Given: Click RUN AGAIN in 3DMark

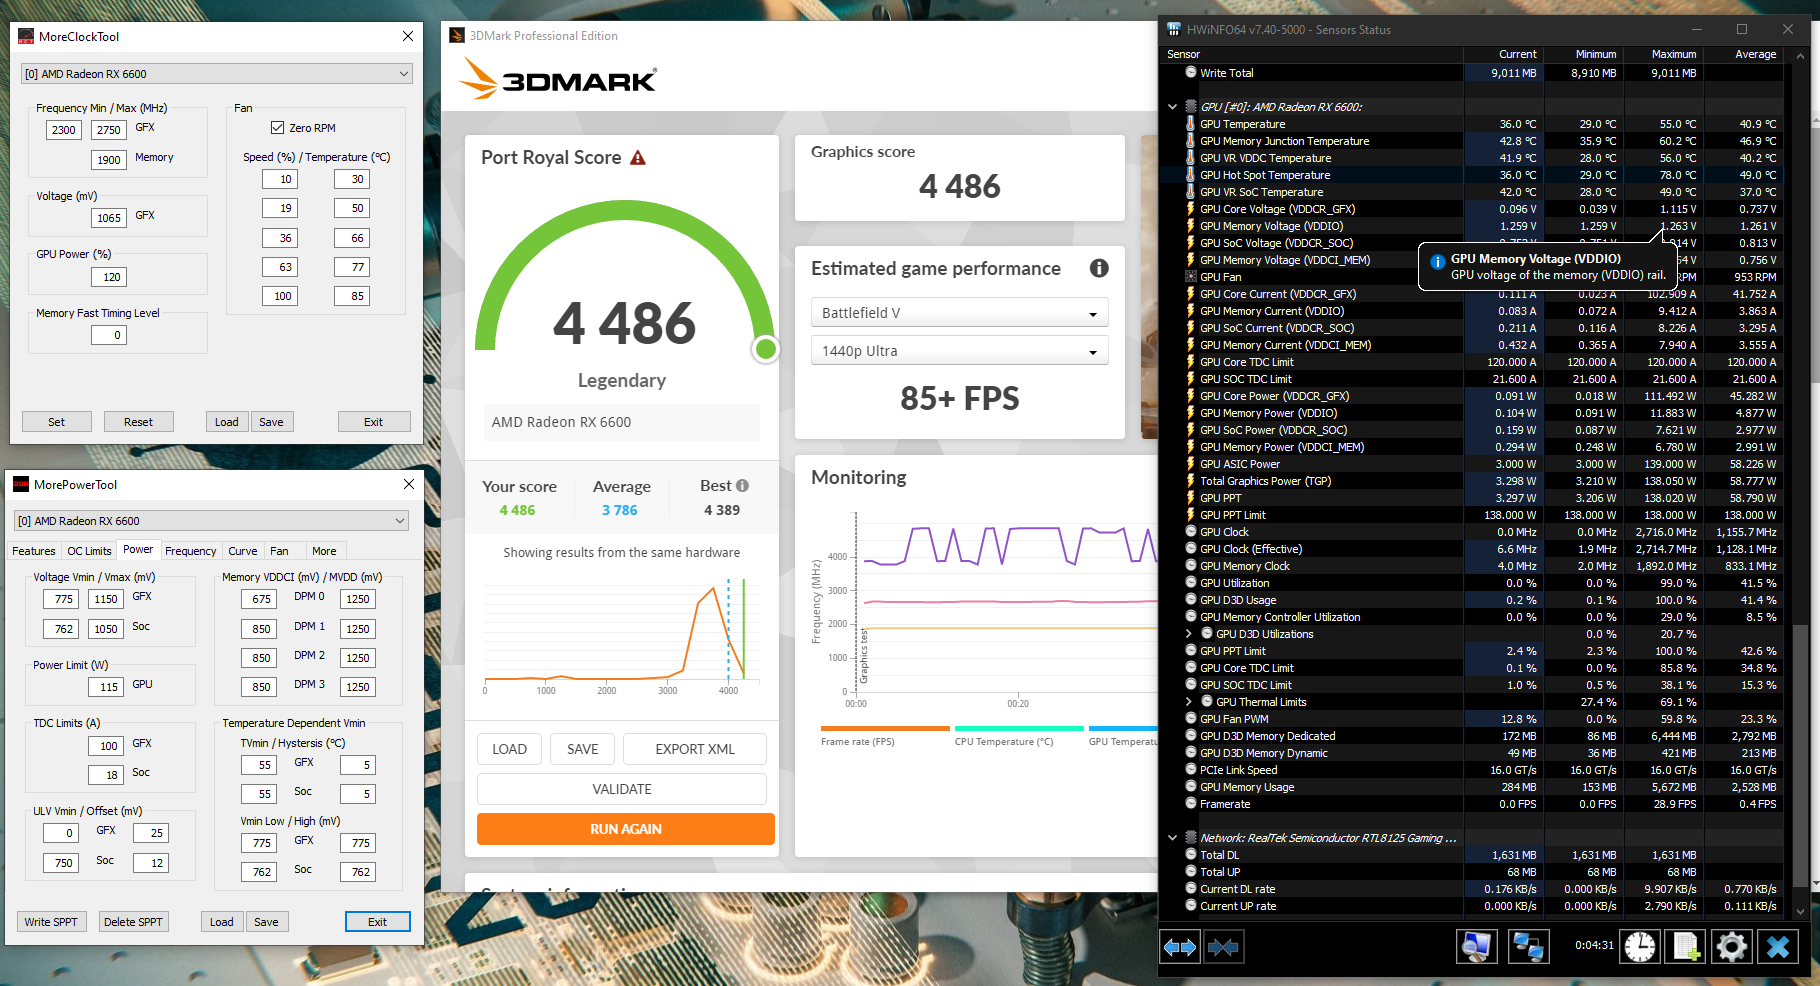Looking at the screenshot, I should (x=626, y=829).
